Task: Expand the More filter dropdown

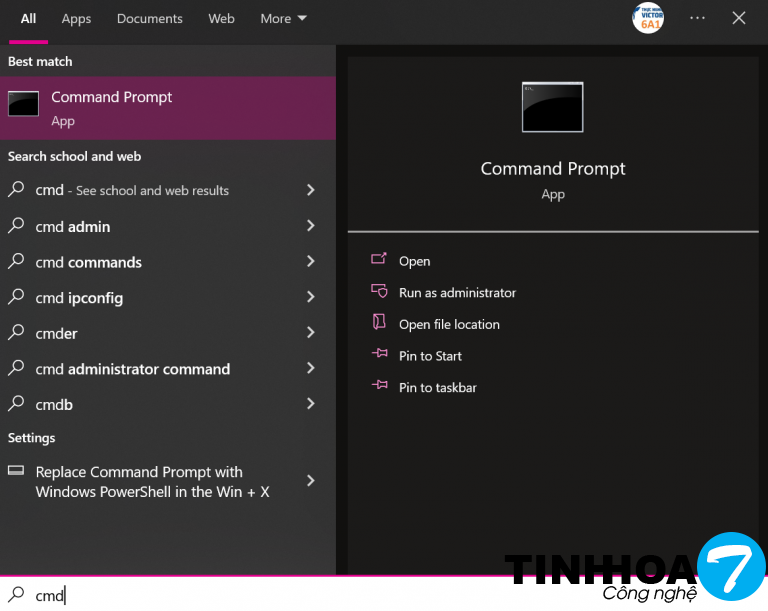Action: click(x=283, y=18)
